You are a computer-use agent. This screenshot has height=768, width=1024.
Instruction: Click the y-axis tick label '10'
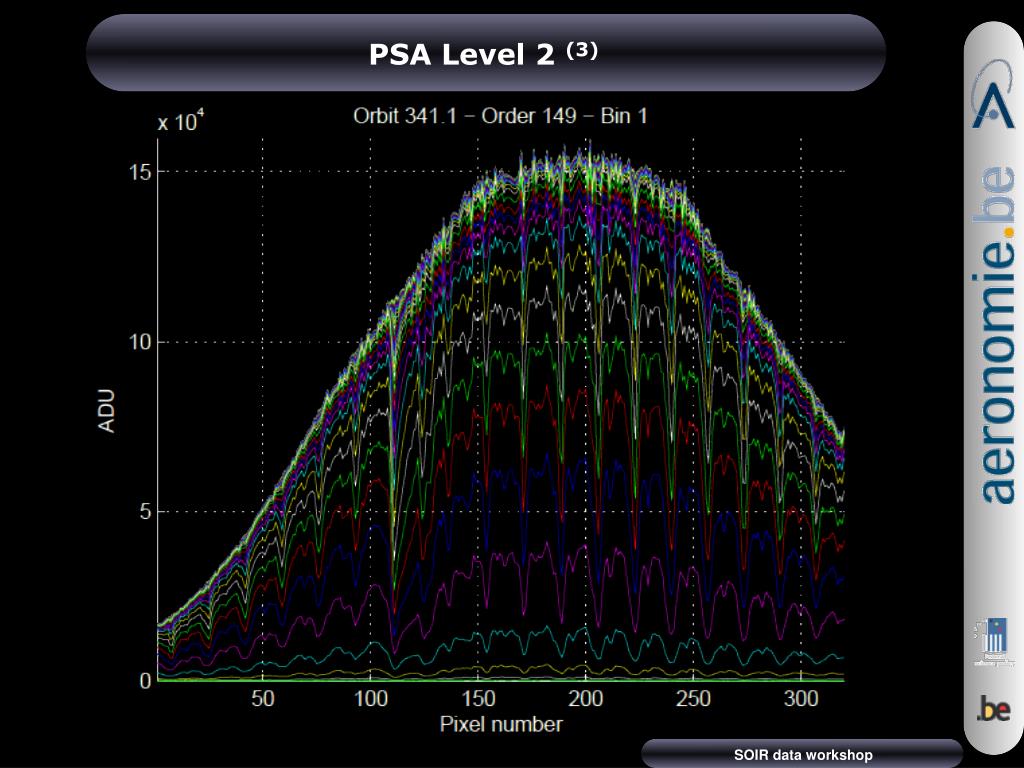click(x=140, y=342)
